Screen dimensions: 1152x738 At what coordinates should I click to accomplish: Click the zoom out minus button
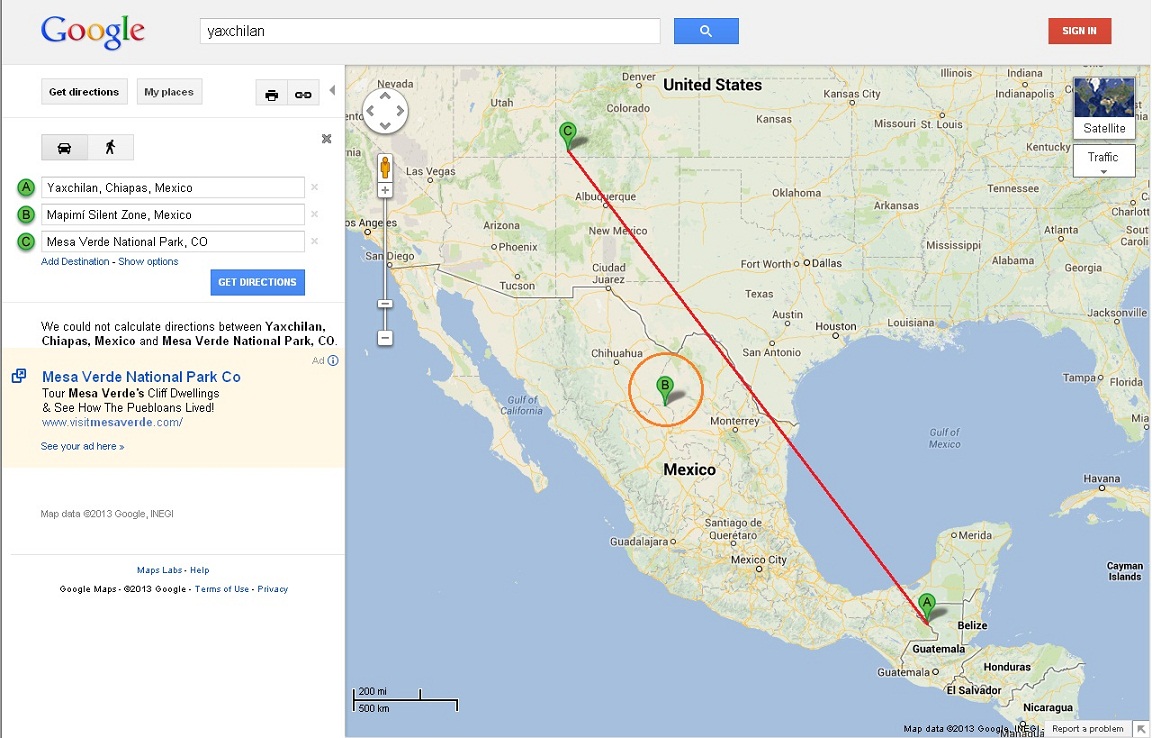(x=385, y=338)
